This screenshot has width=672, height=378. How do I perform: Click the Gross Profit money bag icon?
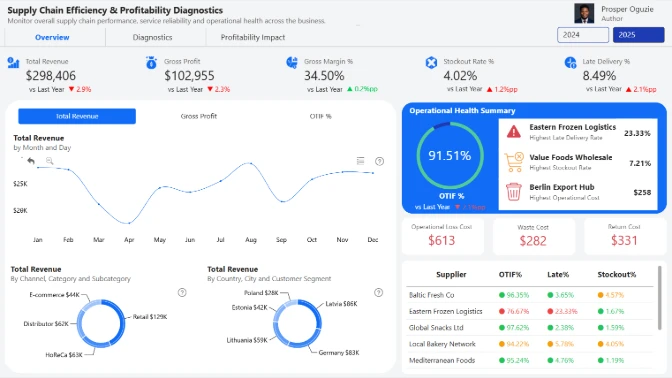tap(151, 63)
